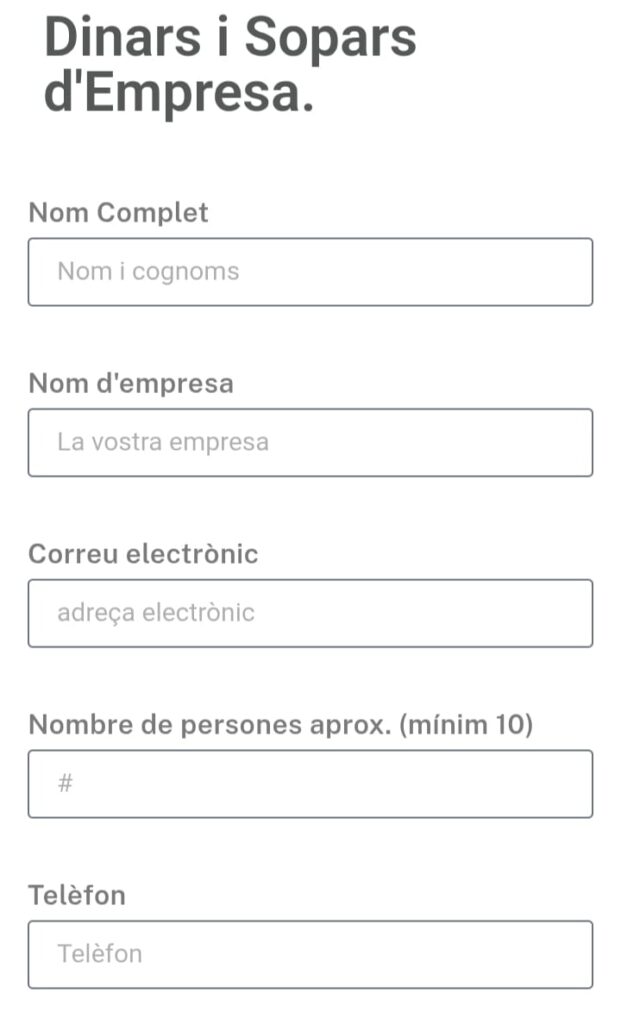Image resolution: width=621 pixels, height=1024 pixels.
Task: Click the "Dinars i Sopars d'Empresa." heading
Action: point(230,66)
